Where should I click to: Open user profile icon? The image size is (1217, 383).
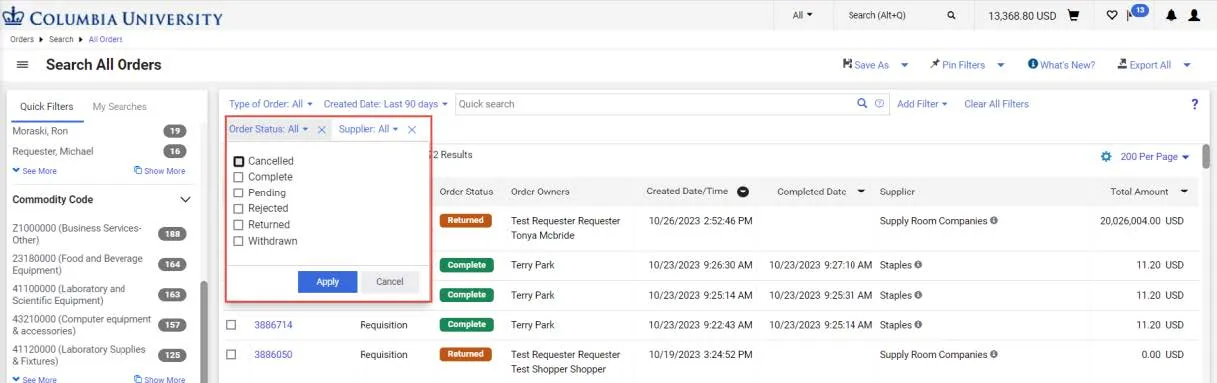click(1194, 15)
